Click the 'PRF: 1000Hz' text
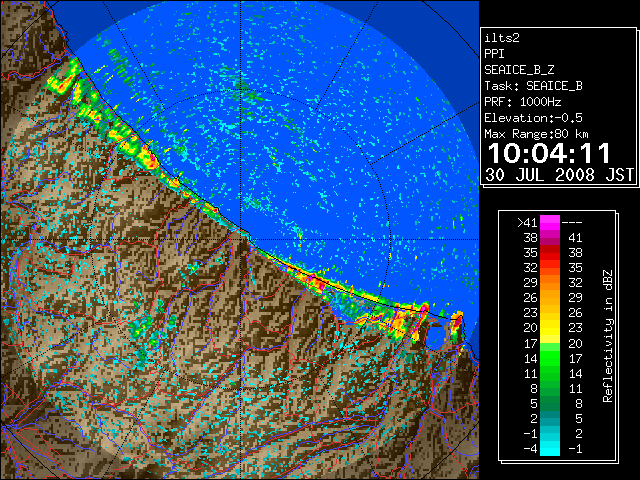Viewport: 640px width, 480px height. [x=523, y=102]
